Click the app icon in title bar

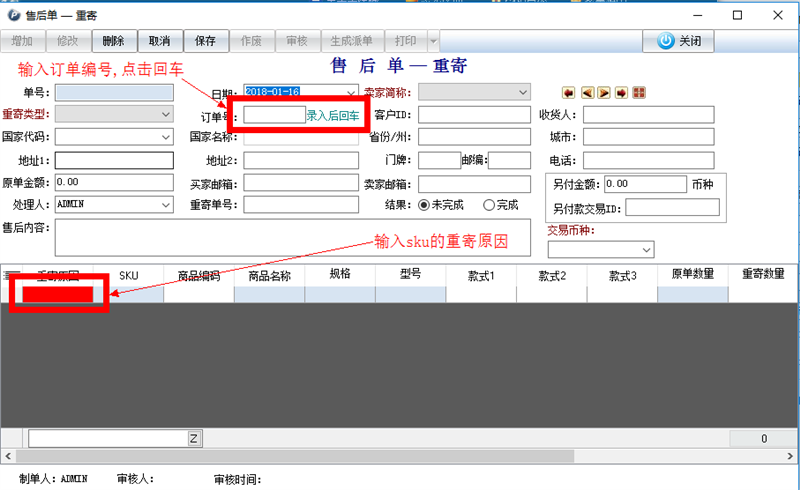pos(13,15)
